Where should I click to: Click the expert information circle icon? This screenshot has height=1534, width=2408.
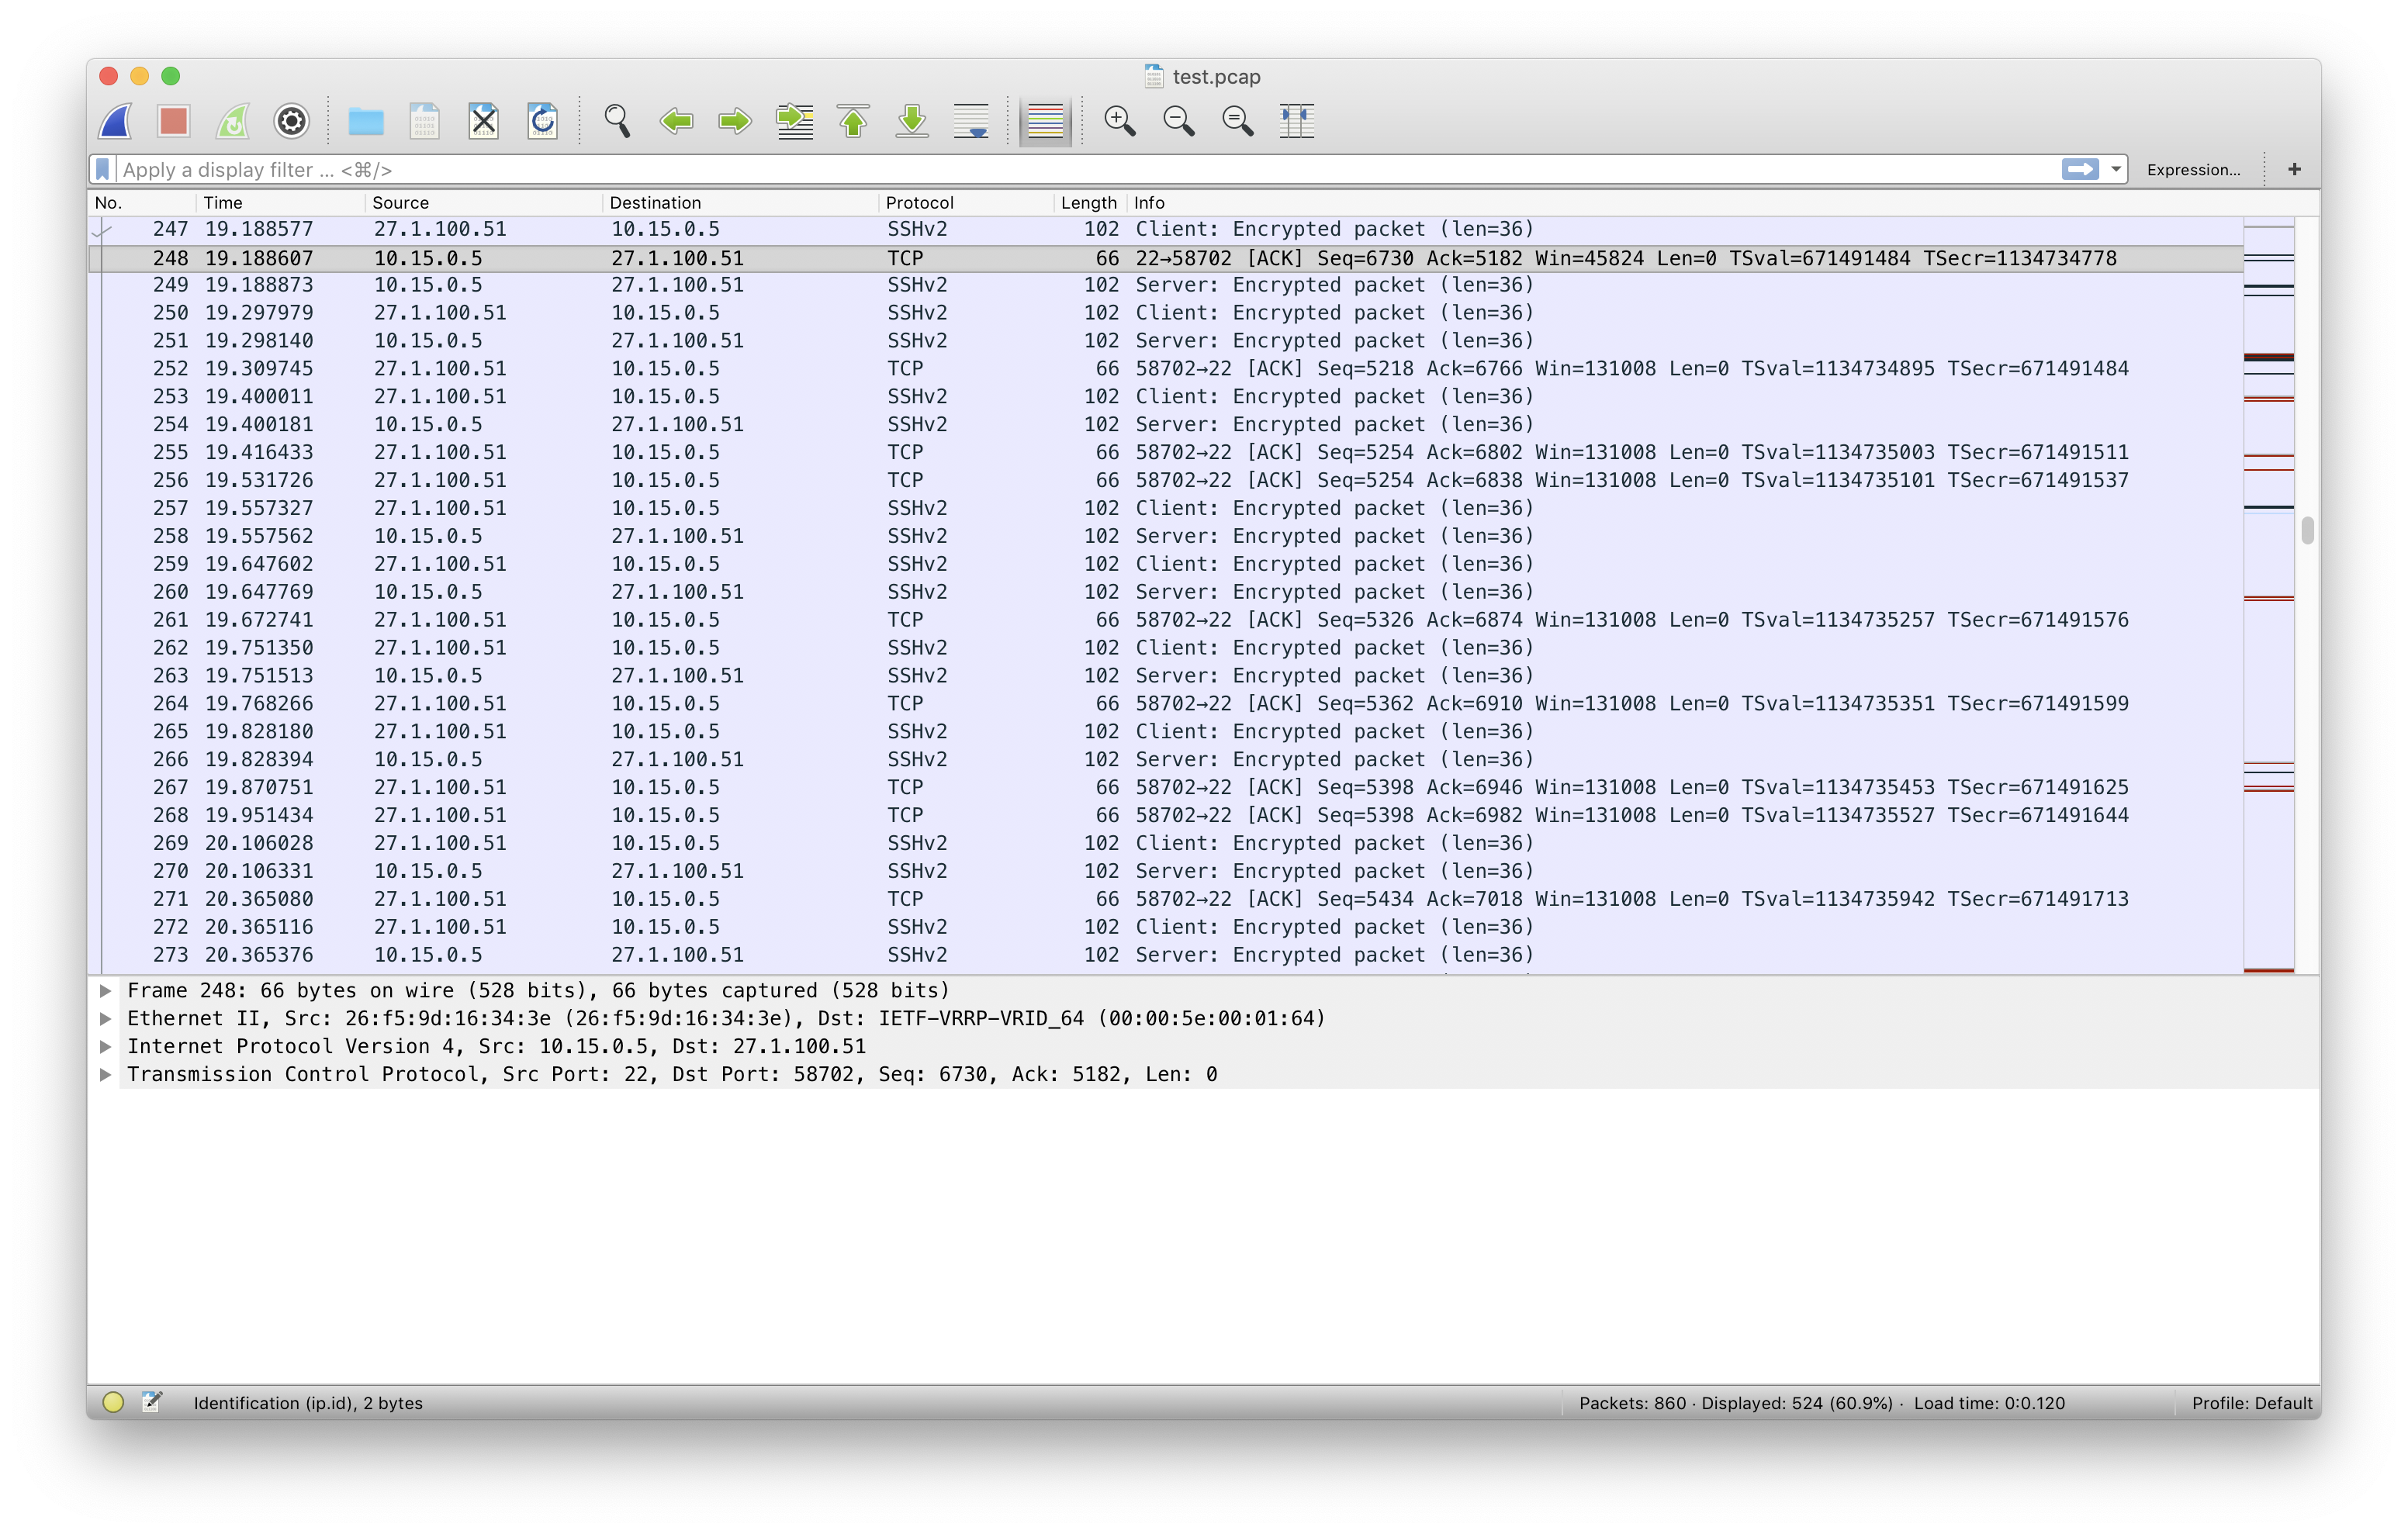pos(113,1402)
